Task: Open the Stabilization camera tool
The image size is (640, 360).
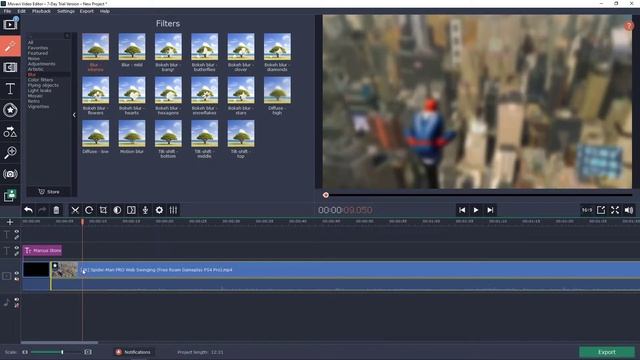Action: click(x=10, y=174)
